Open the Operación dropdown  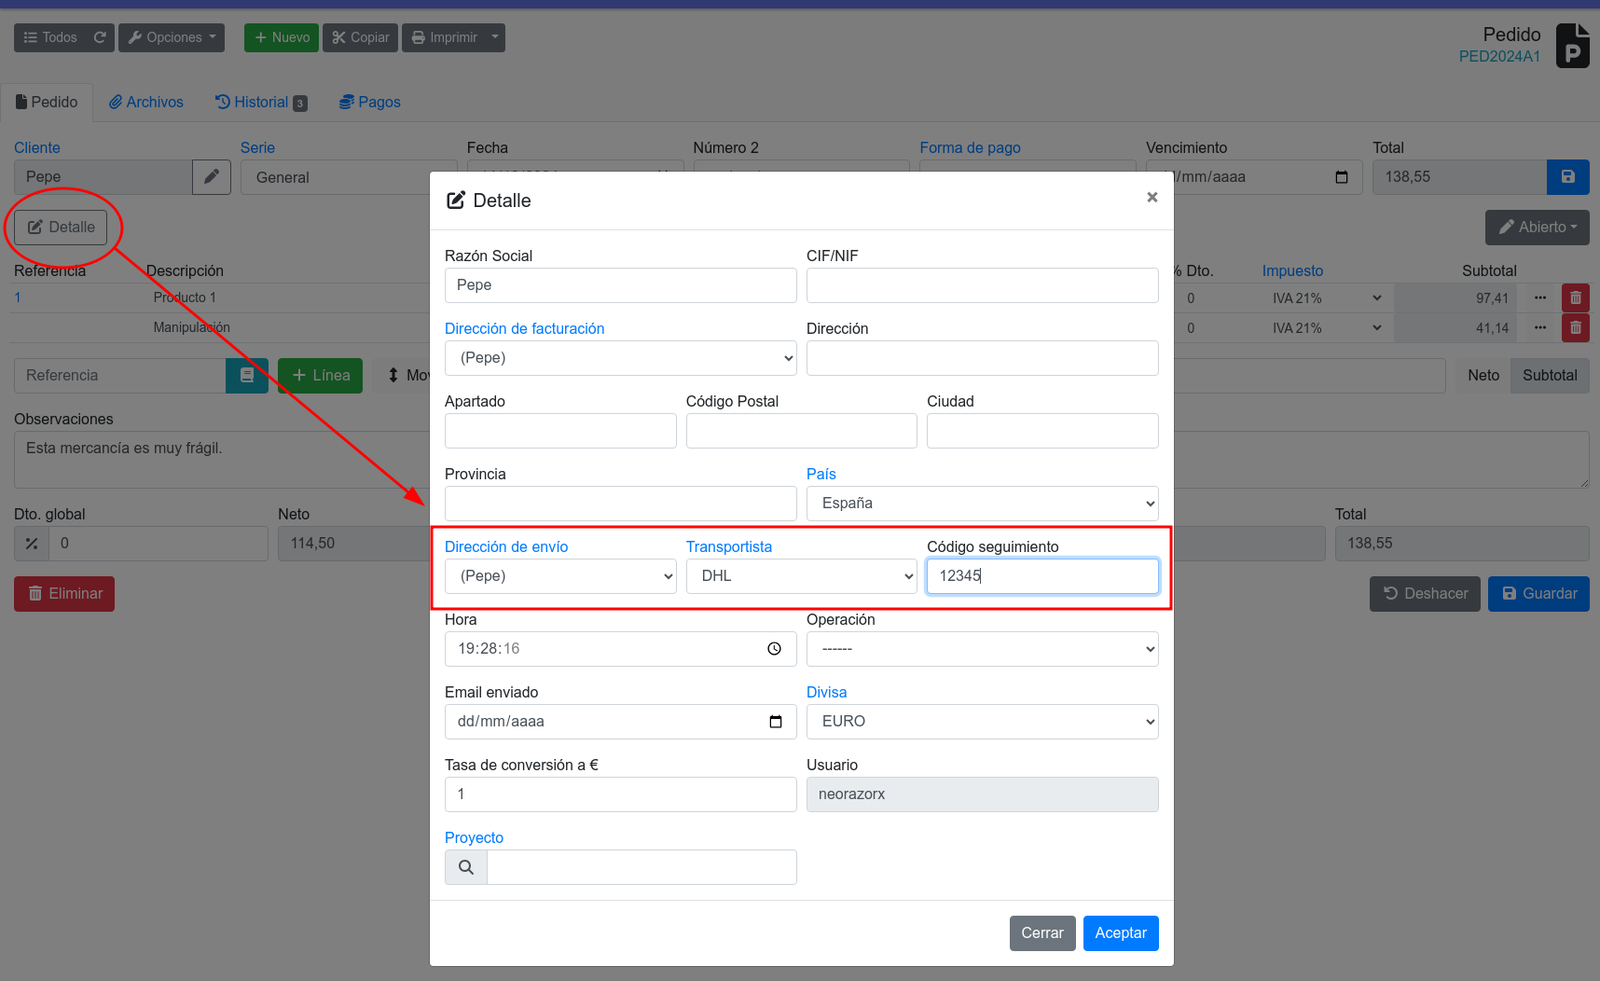982,649
